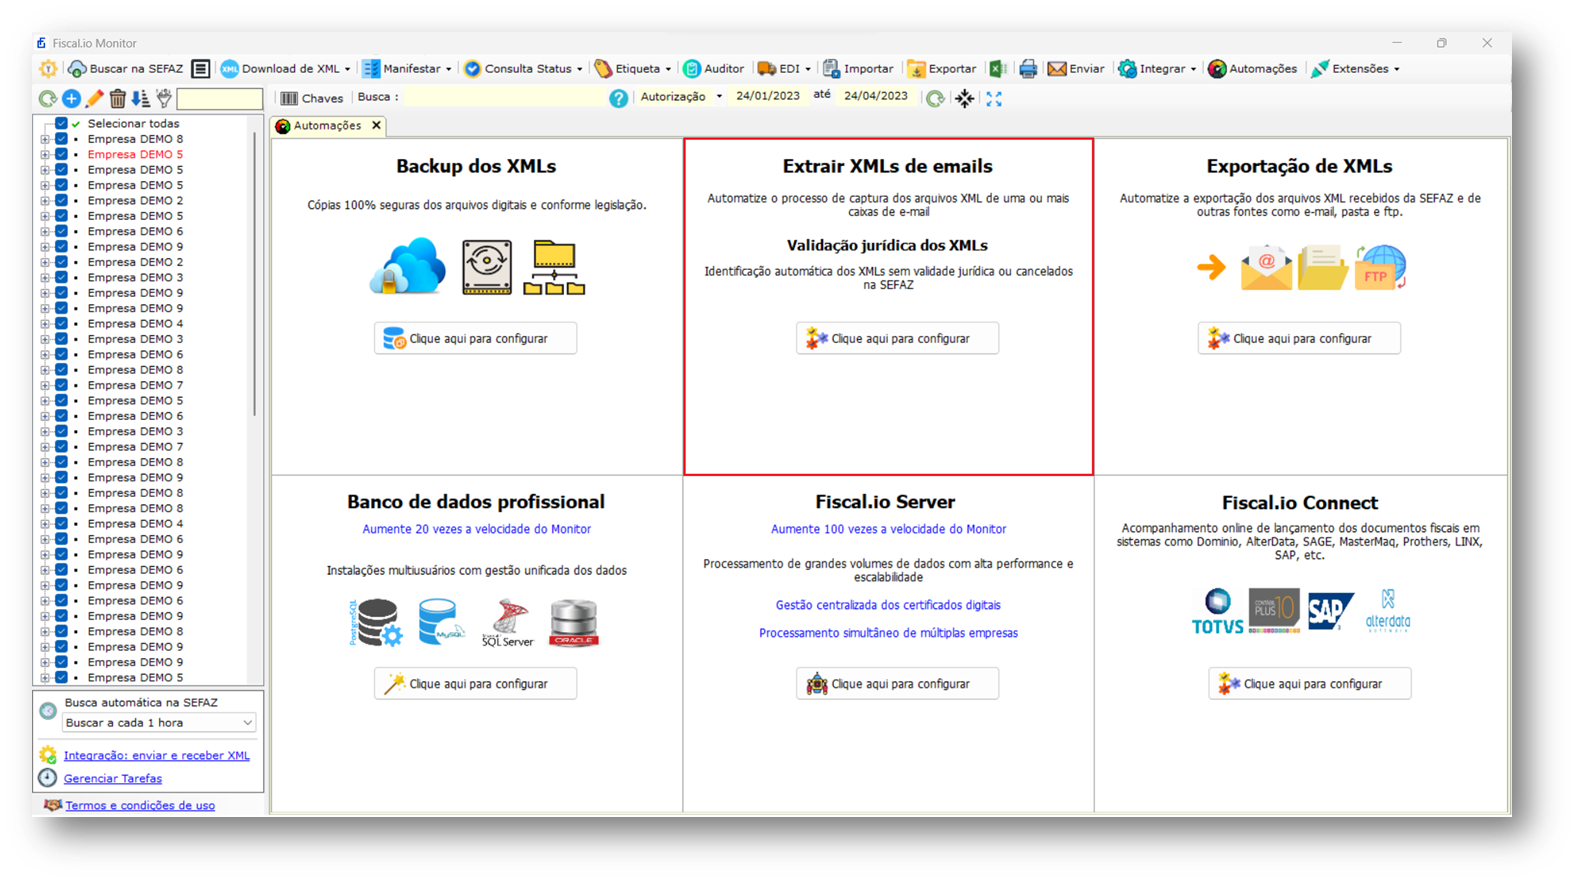Click the Buscar na SEFAZ cloud icon
The image size is (1577, 882).
point(77,69)
